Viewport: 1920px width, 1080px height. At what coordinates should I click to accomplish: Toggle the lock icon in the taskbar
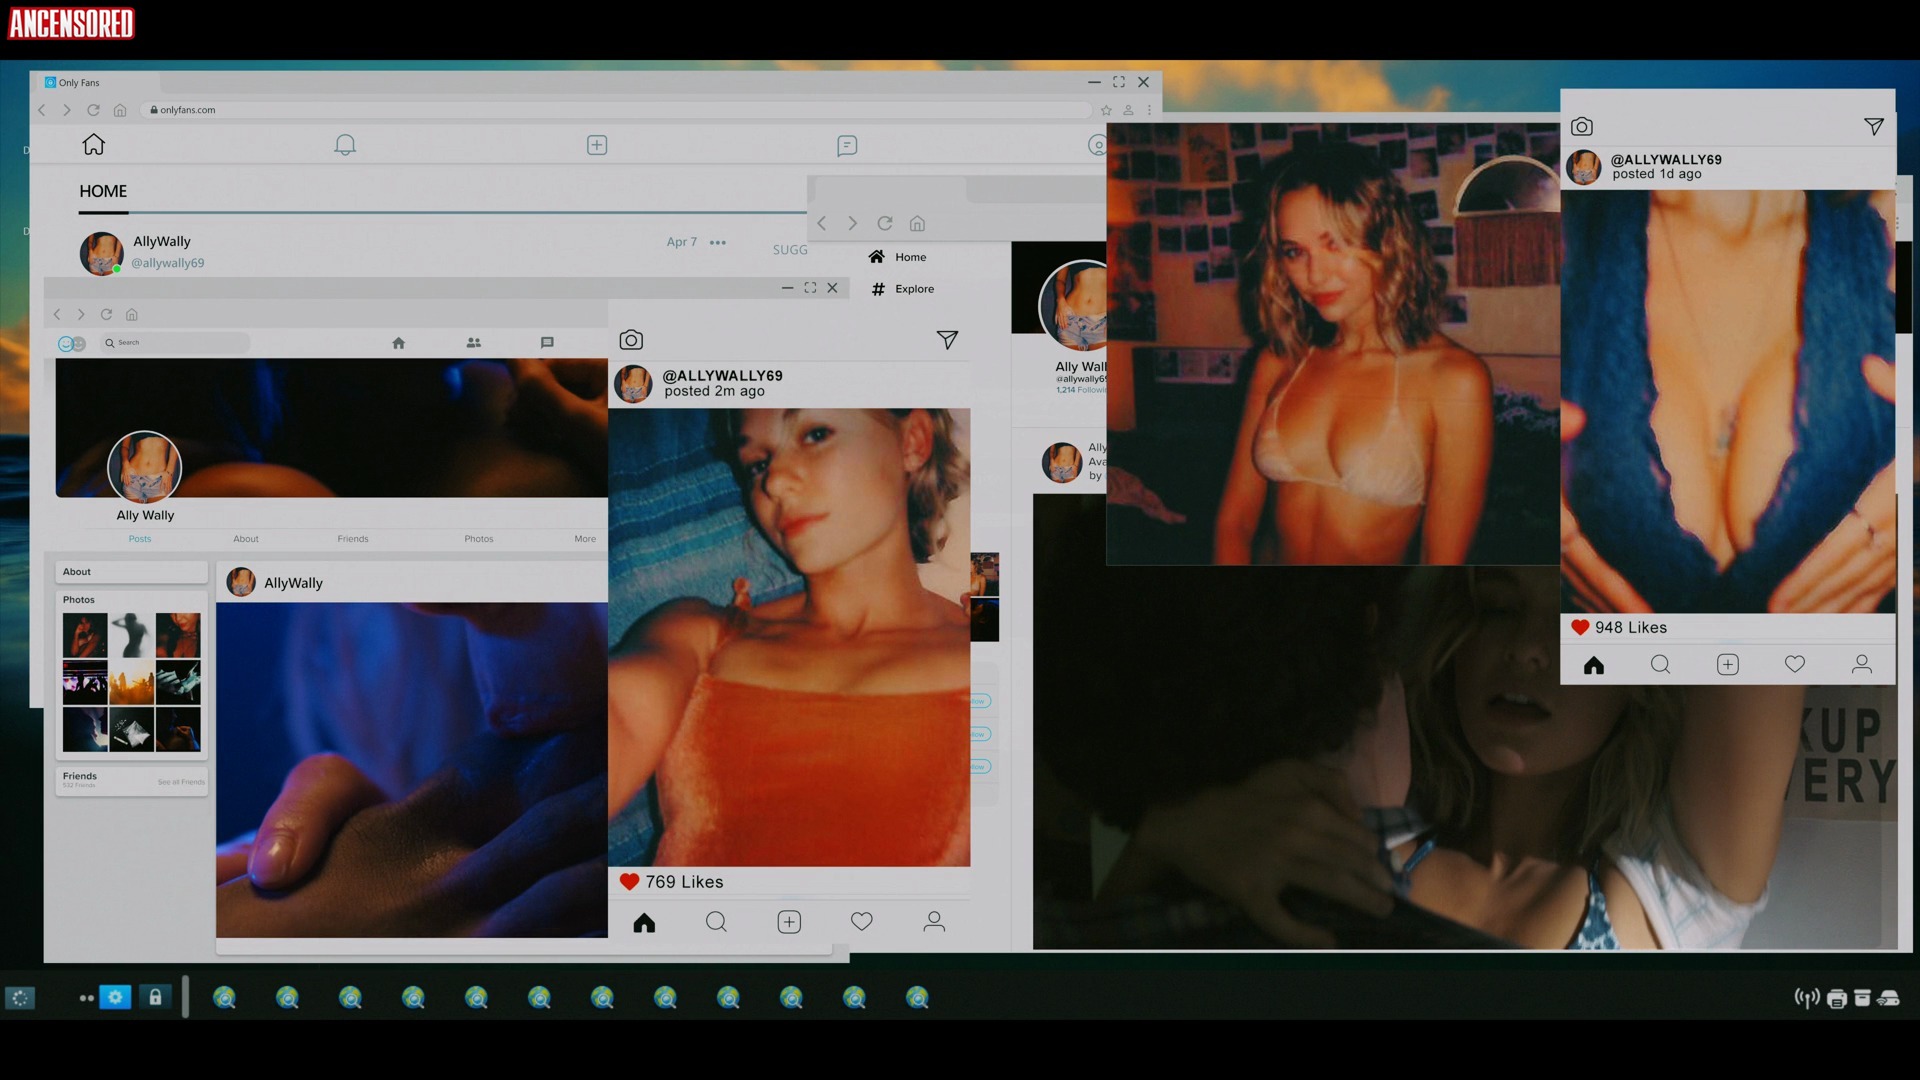[155, 997]
